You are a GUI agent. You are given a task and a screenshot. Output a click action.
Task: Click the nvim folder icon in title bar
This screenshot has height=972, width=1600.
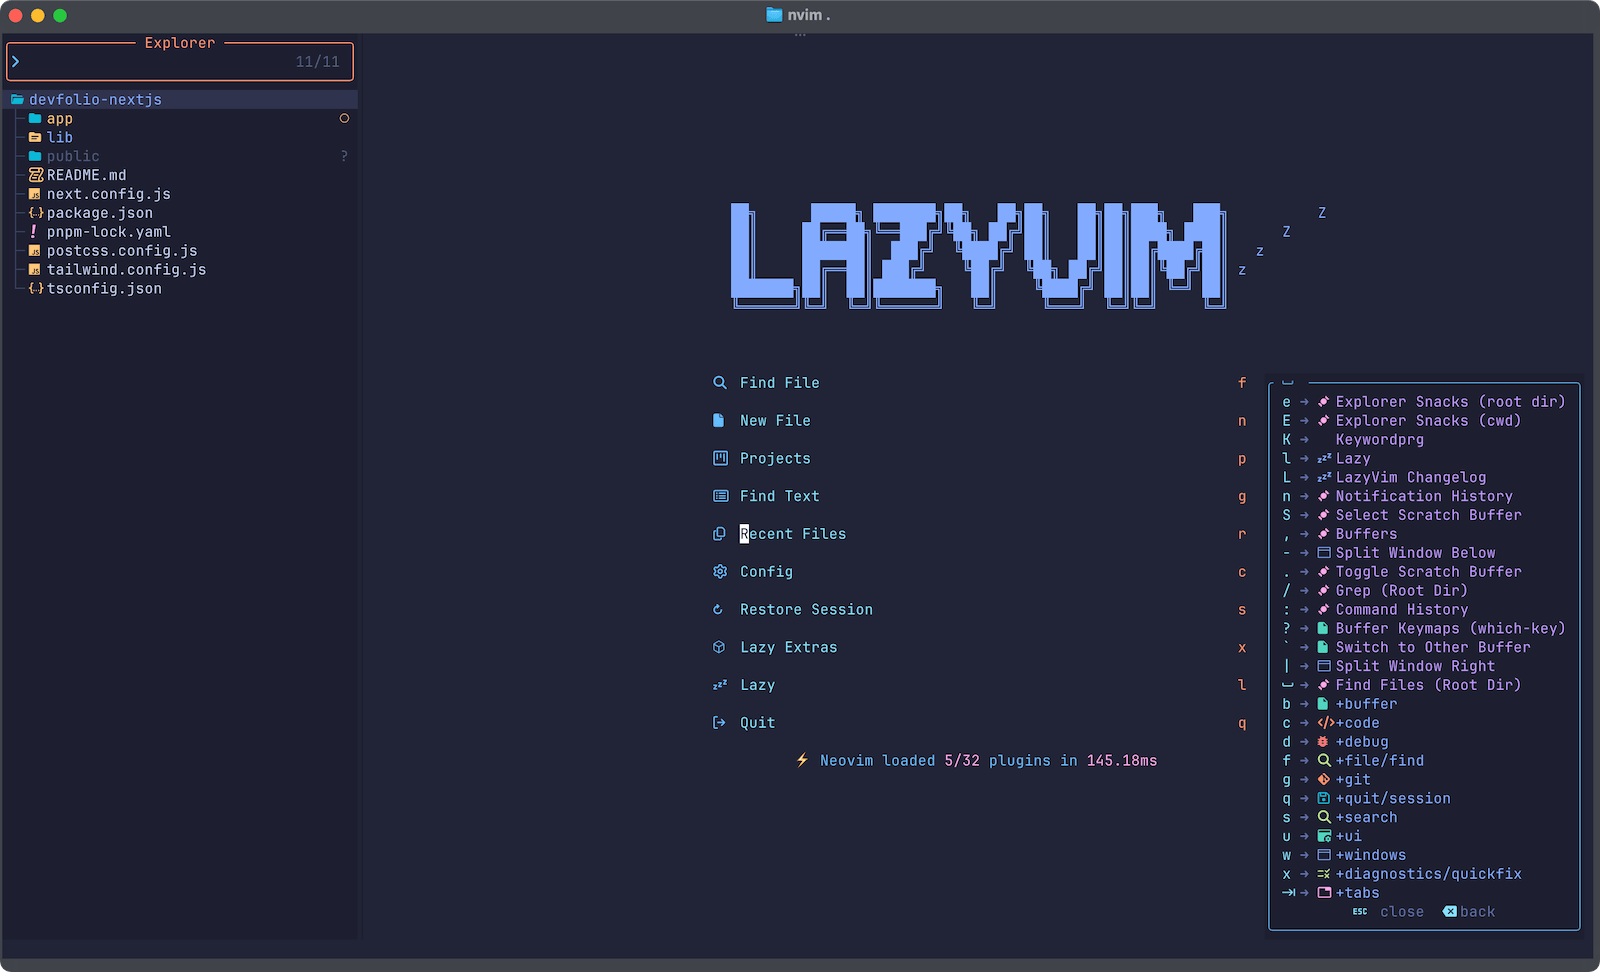(774, 15)
